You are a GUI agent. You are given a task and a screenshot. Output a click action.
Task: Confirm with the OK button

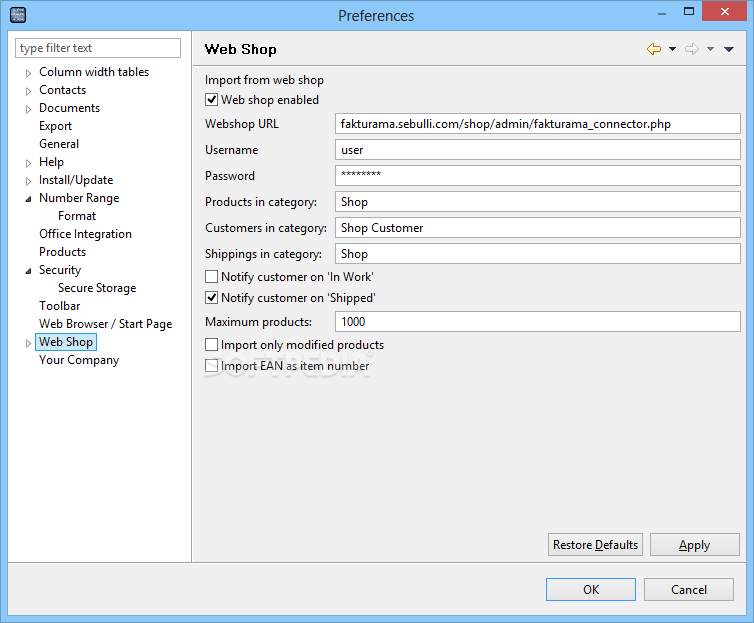coord(591,590)
